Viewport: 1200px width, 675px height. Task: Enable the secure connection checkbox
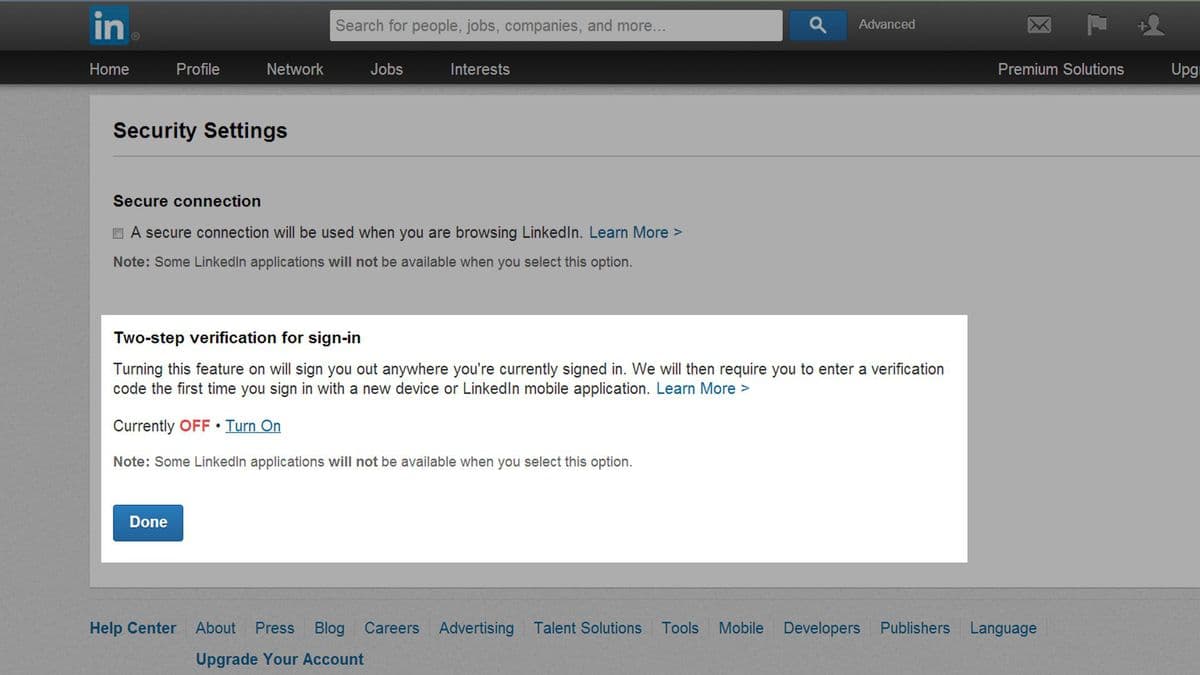coord(119,233)
